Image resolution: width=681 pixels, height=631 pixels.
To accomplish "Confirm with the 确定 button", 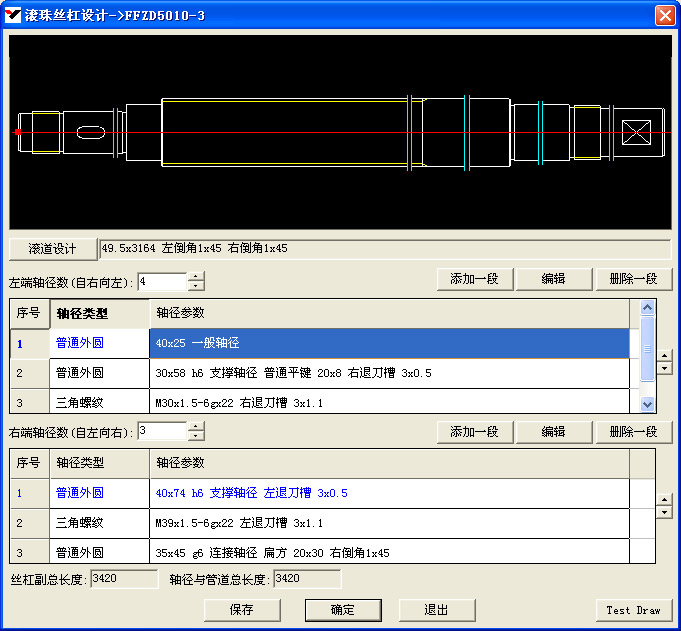I will pyautogui.click(x=342, y=610).
